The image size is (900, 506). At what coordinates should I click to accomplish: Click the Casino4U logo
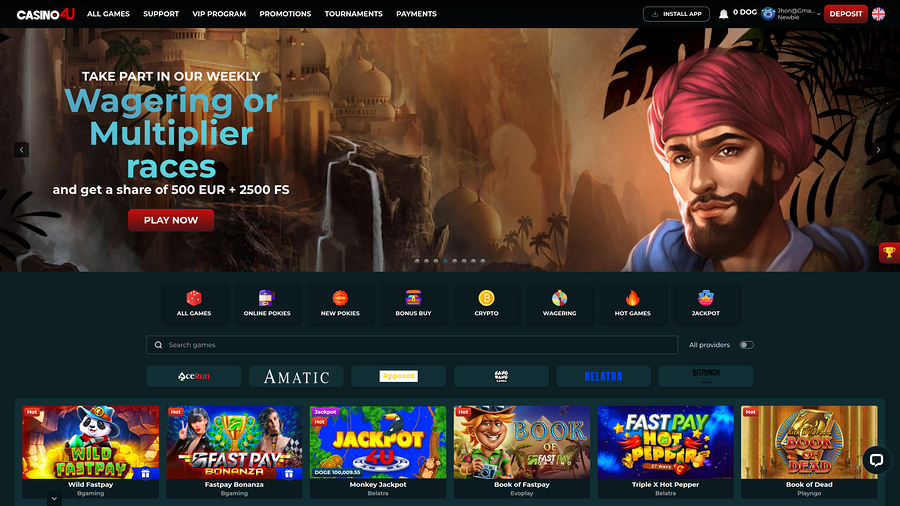pos(45,14)
